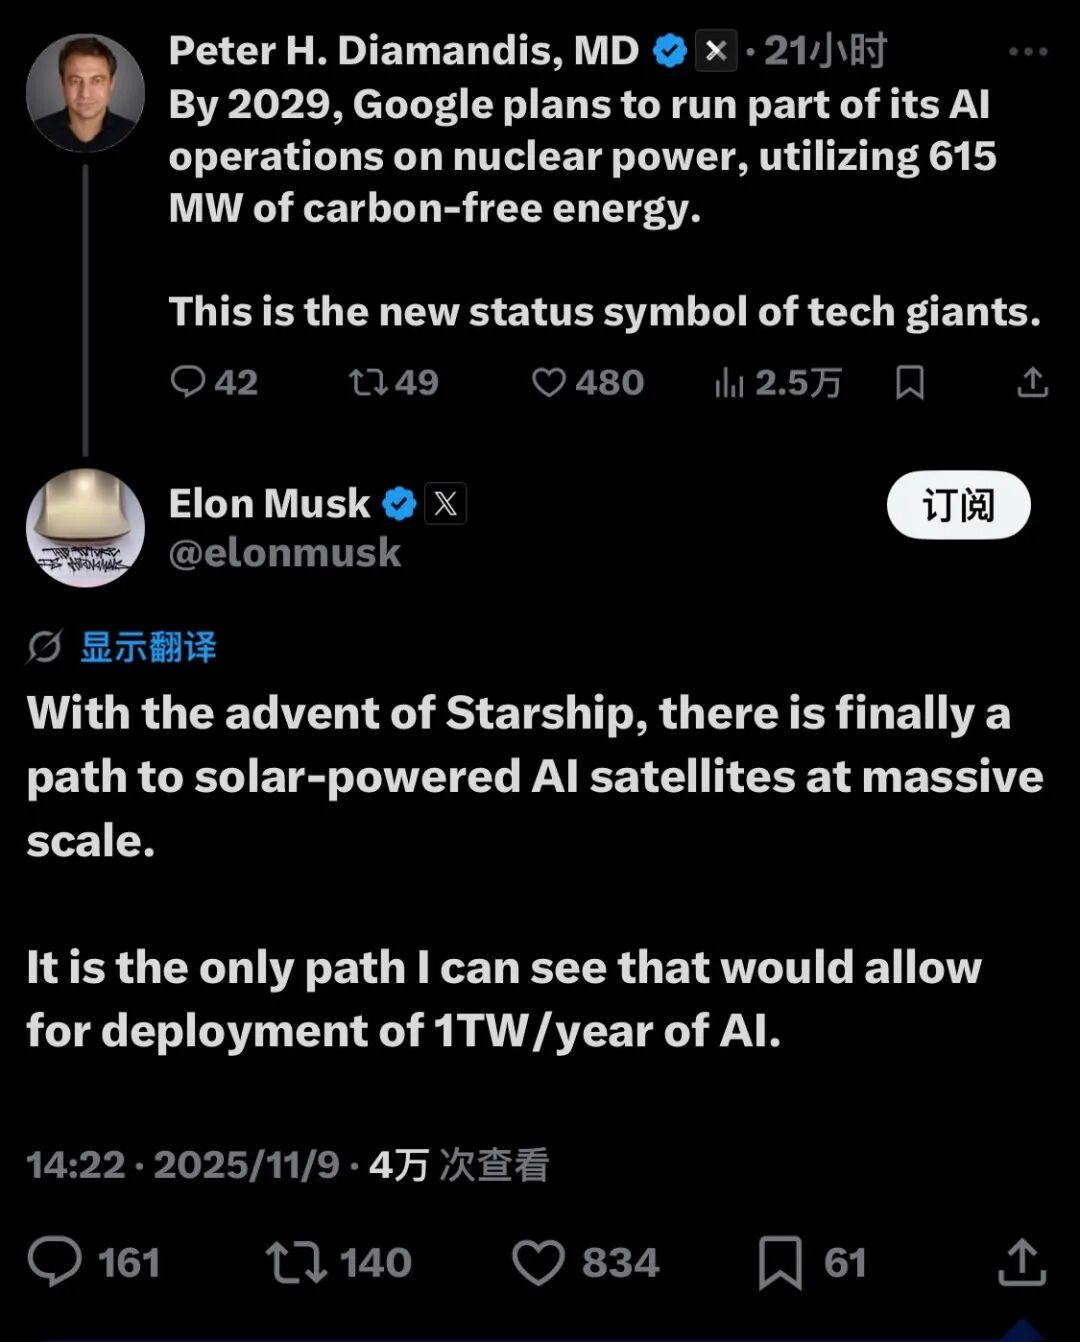Open Peter Diamandis's profile picture
1080x1342 pixels.
85,93
